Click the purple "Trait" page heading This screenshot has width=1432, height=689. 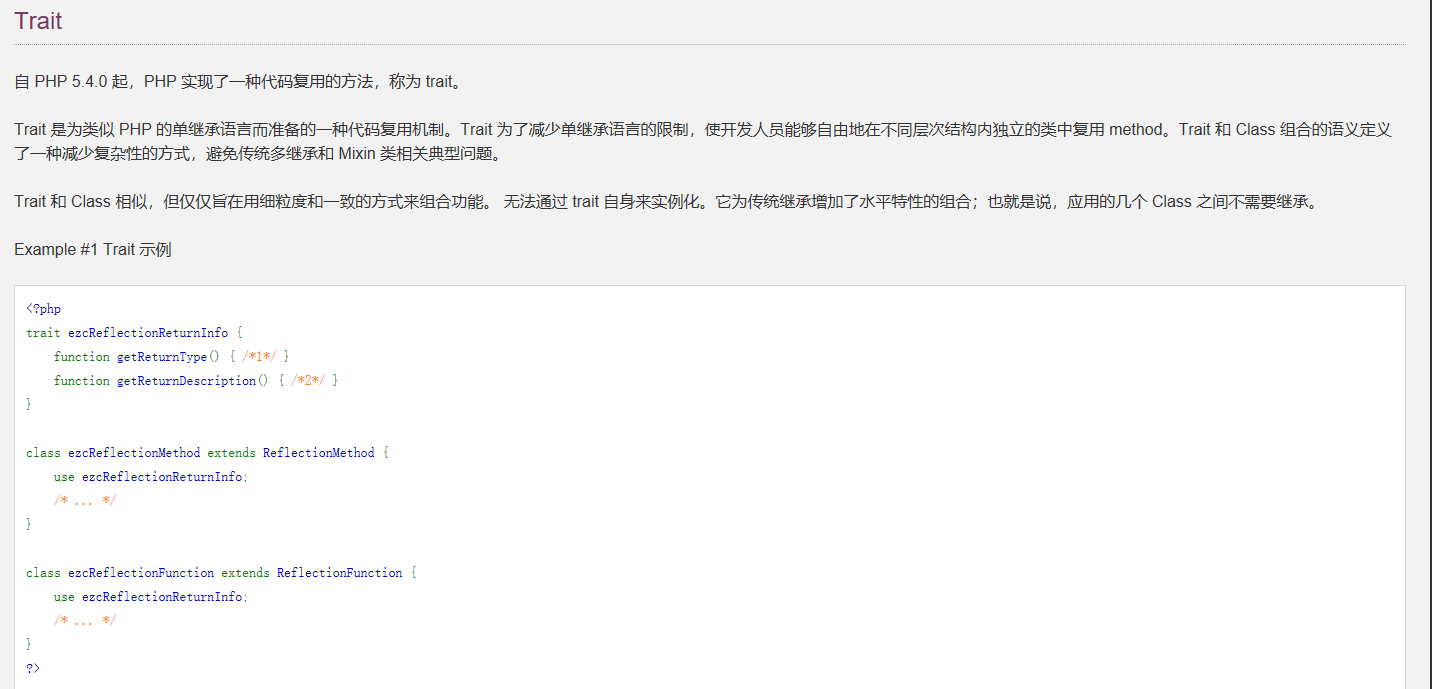pos(38,21)
